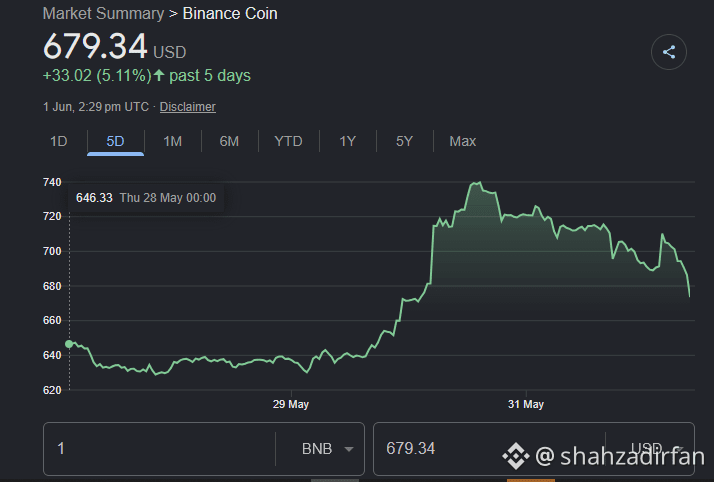The width and height of the screenshot is (714, 482).
Task: Open the BNB currency dropdown
Action: coord(327,449)
